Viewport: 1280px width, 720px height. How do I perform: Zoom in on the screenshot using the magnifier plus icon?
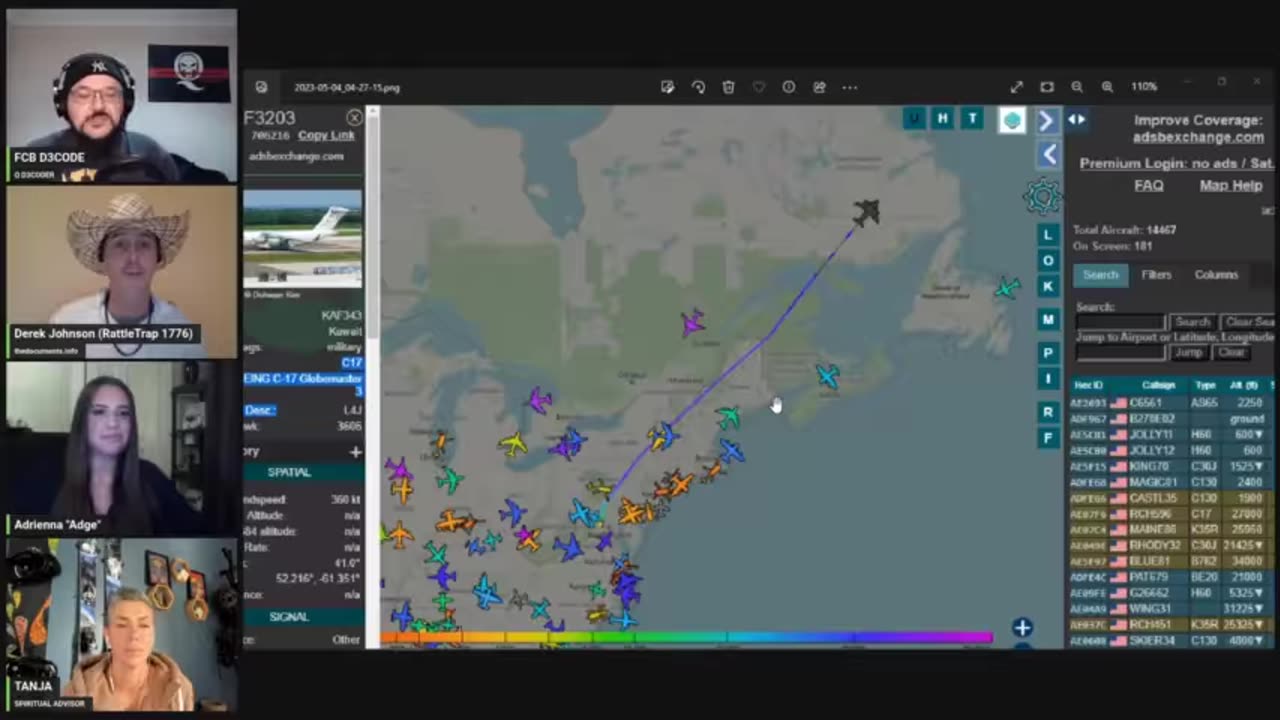coord(1107,87)
